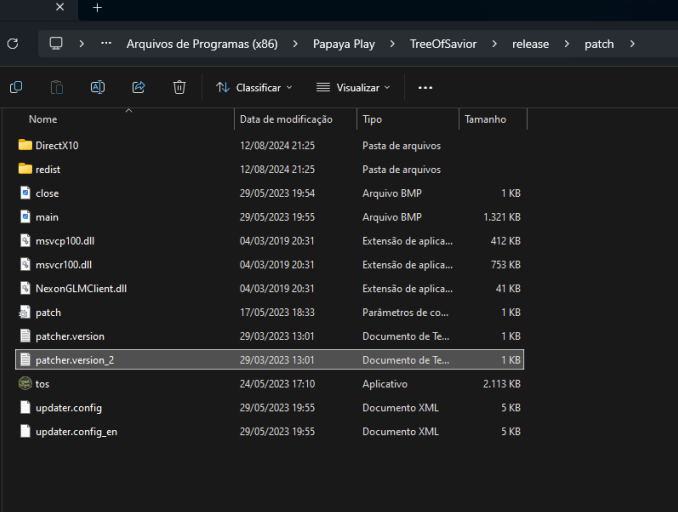Click the msvcp100.dll file name

(65, 241)
